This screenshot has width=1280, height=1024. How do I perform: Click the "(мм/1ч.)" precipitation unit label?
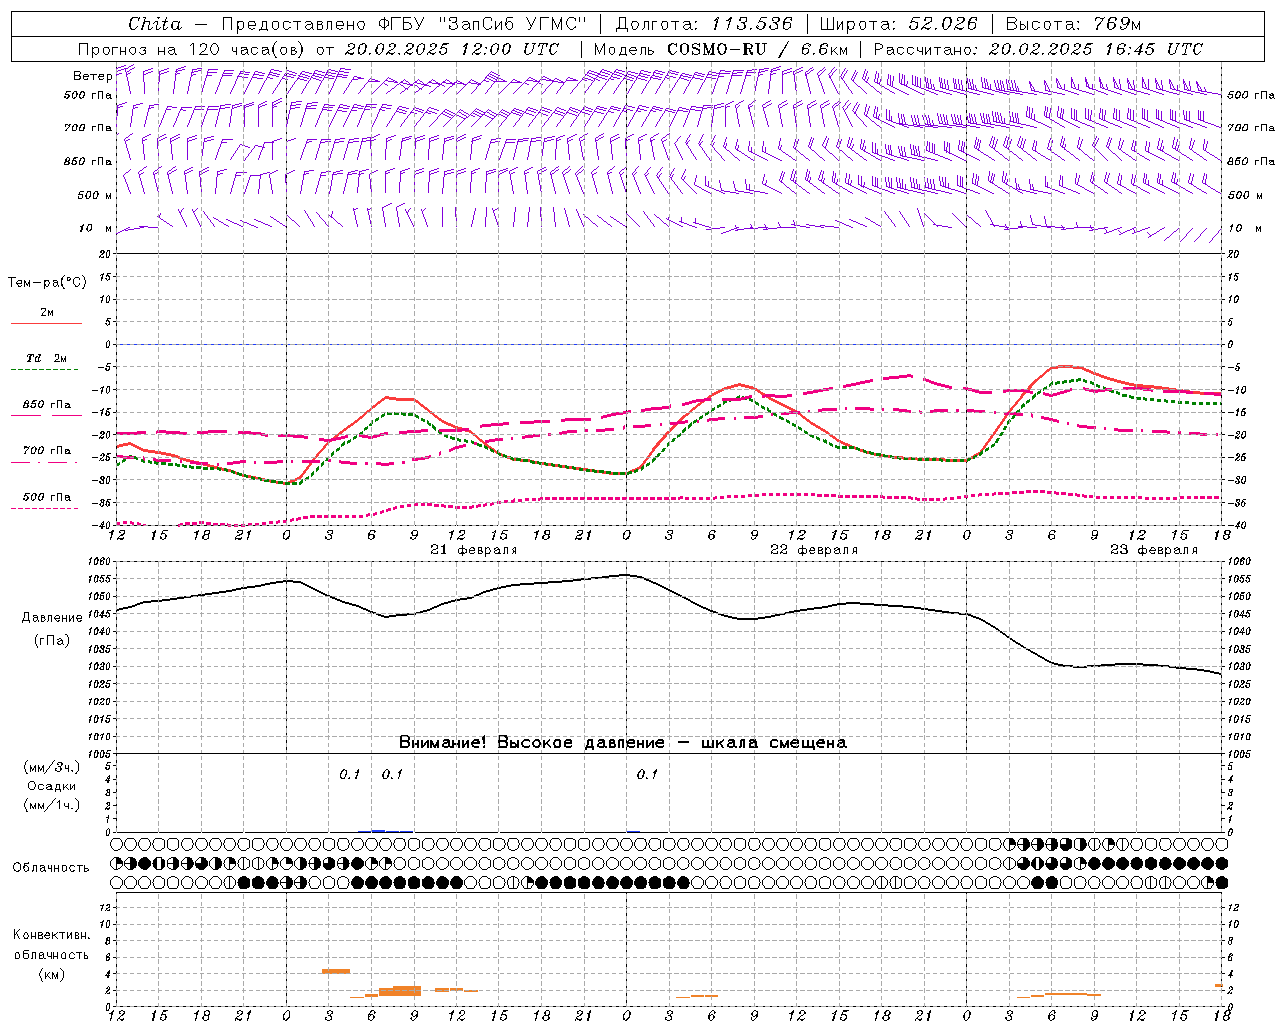click(52, 805)
